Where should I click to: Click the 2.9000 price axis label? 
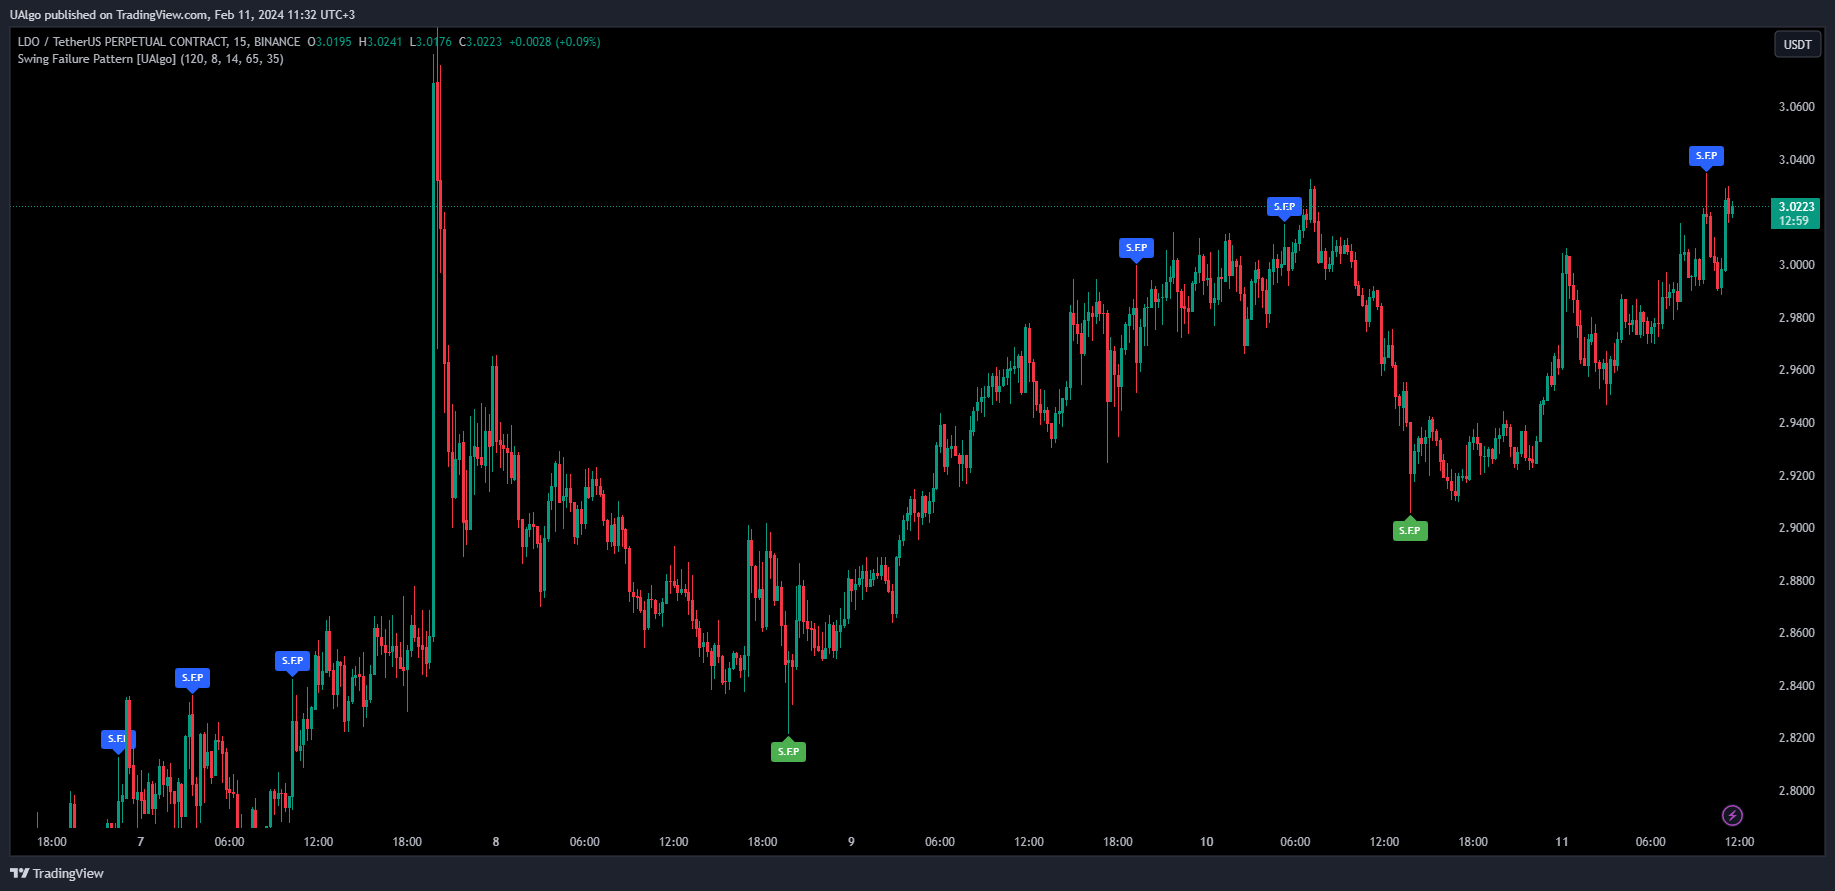1796,528
